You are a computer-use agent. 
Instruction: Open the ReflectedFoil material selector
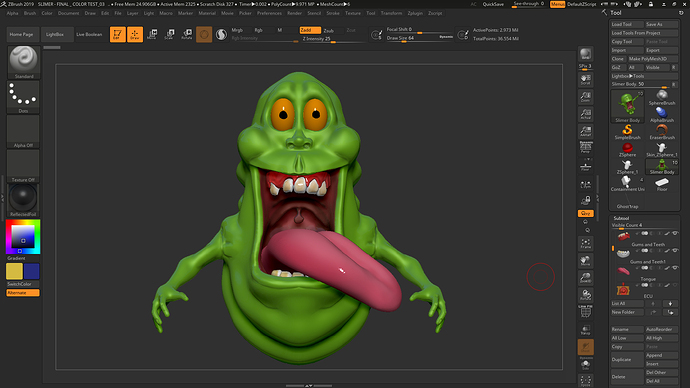pos(24,200)
